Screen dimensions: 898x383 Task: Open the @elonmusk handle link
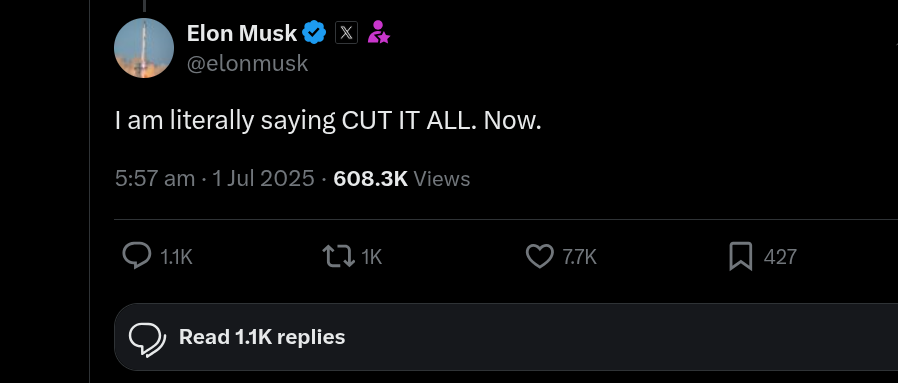[247, 64]
